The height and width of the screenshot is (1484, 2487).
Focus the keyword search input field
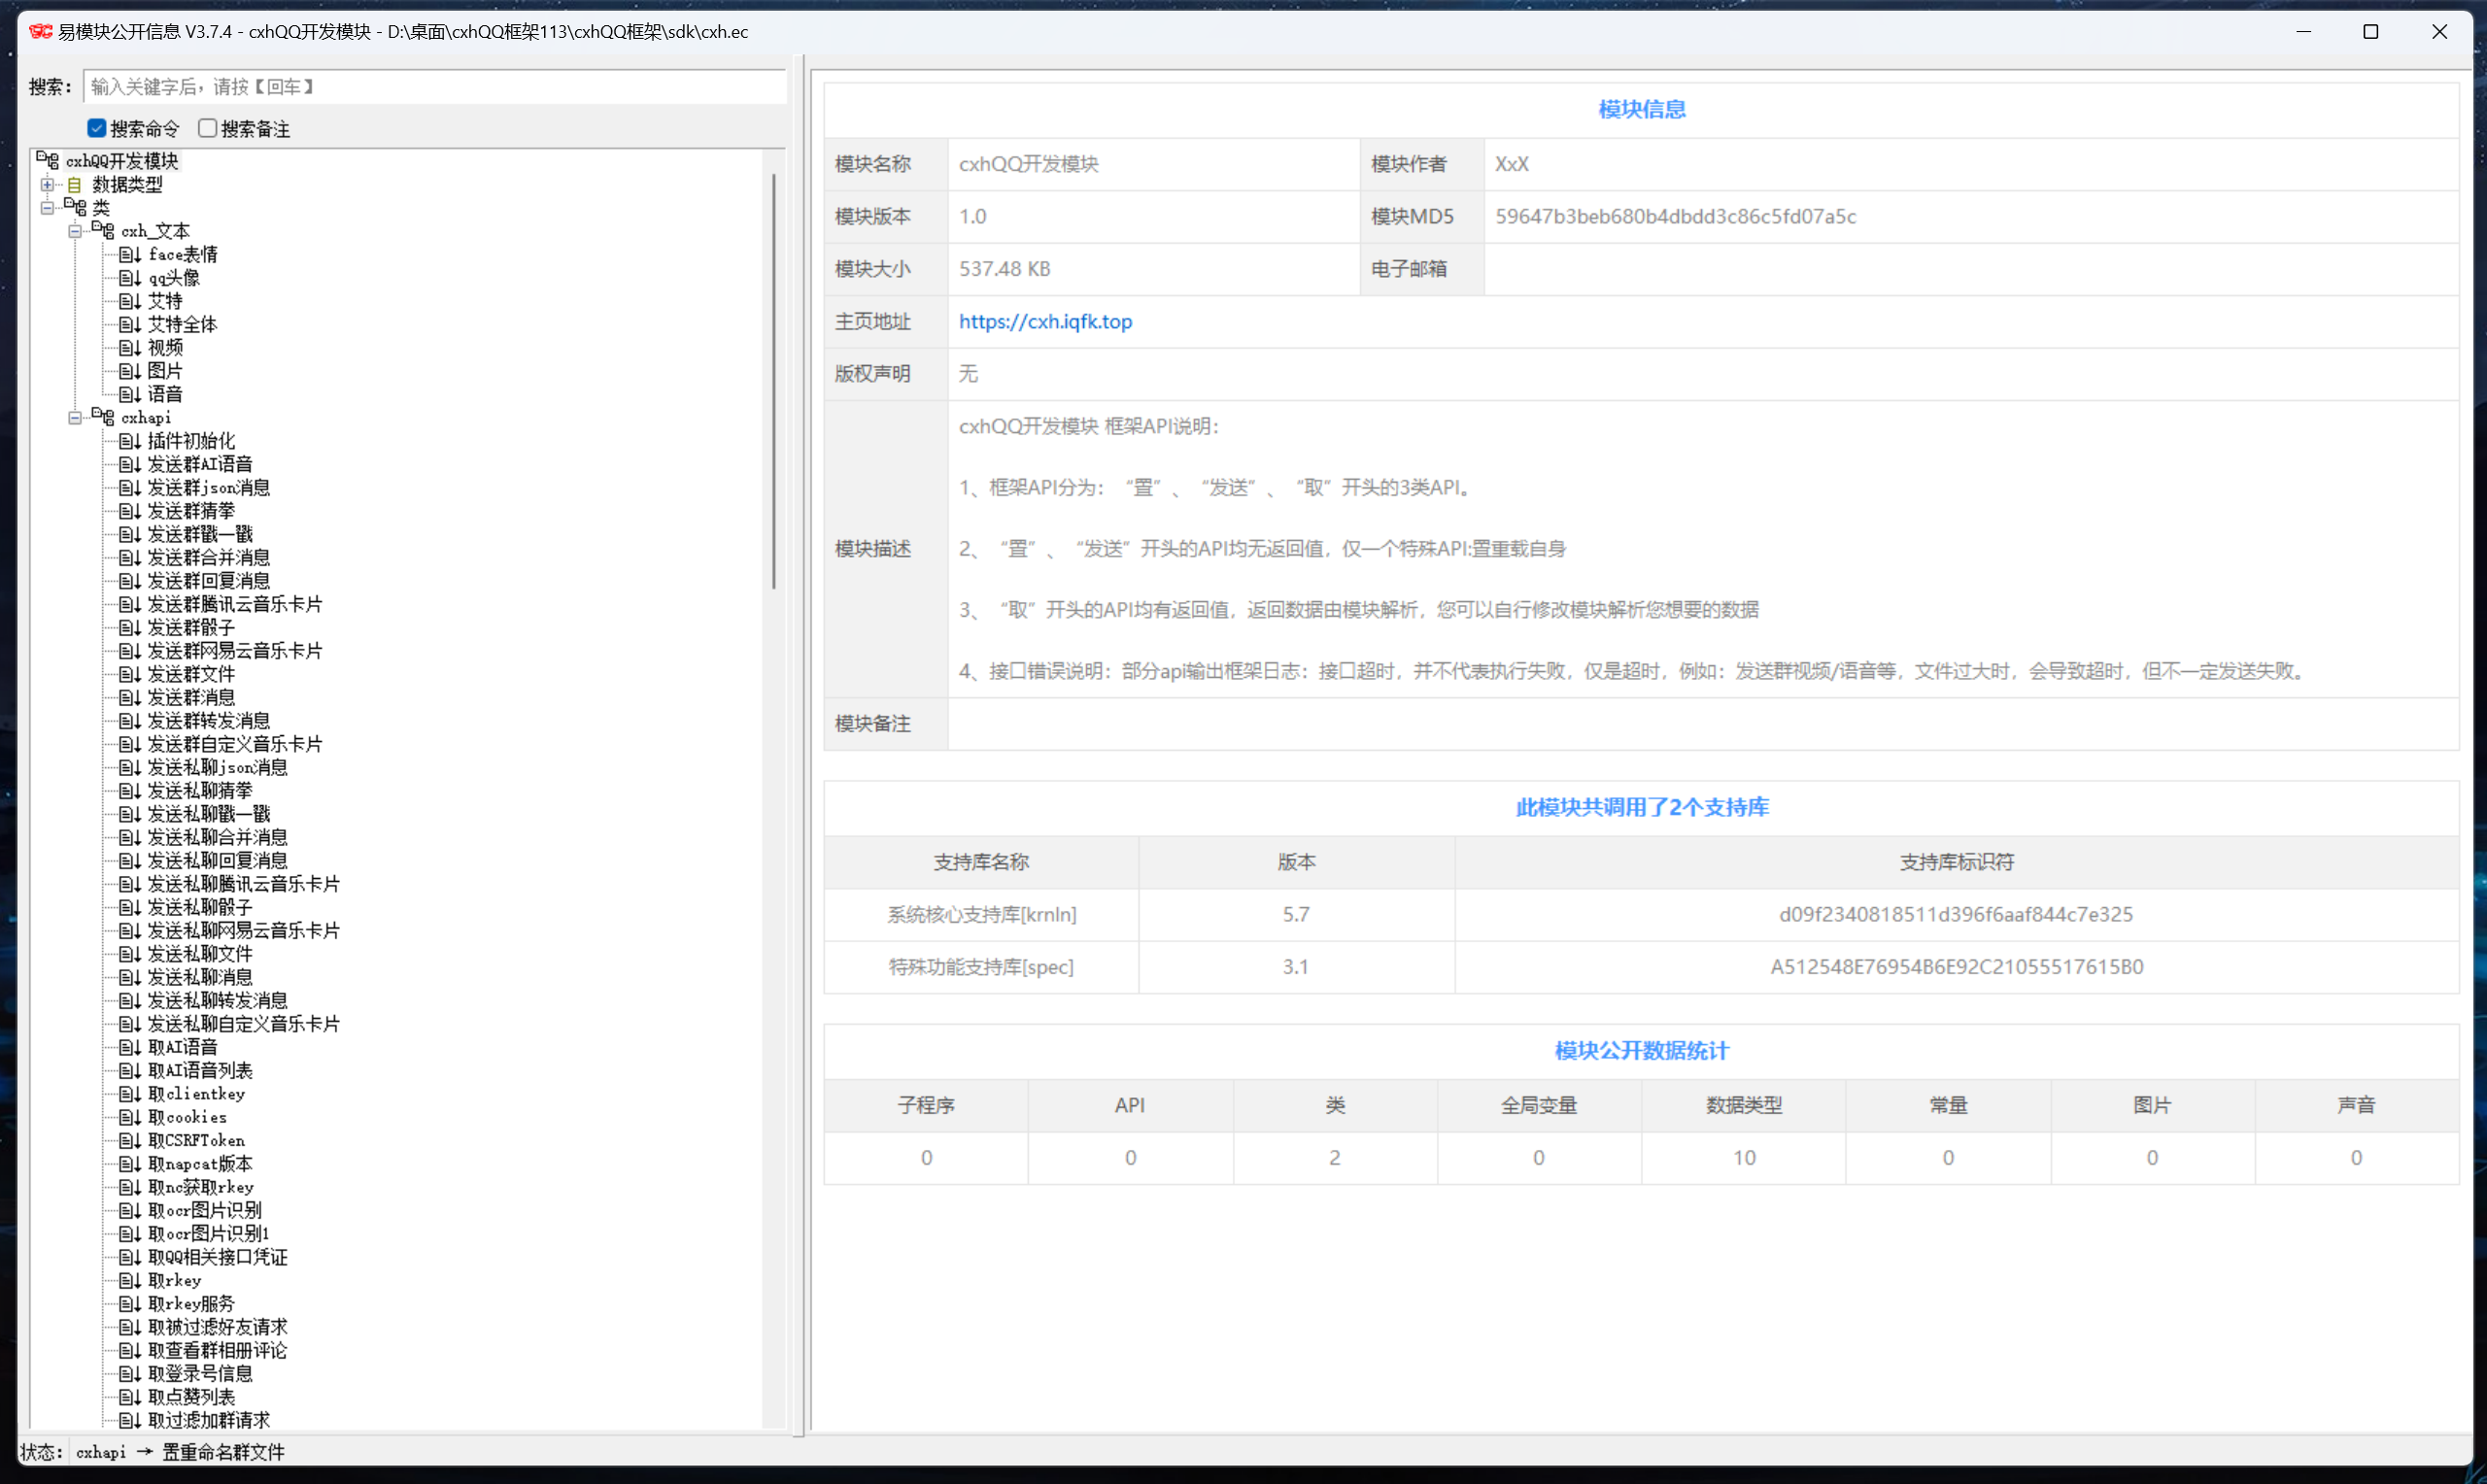pyautogui.click(x=435, y=87)
